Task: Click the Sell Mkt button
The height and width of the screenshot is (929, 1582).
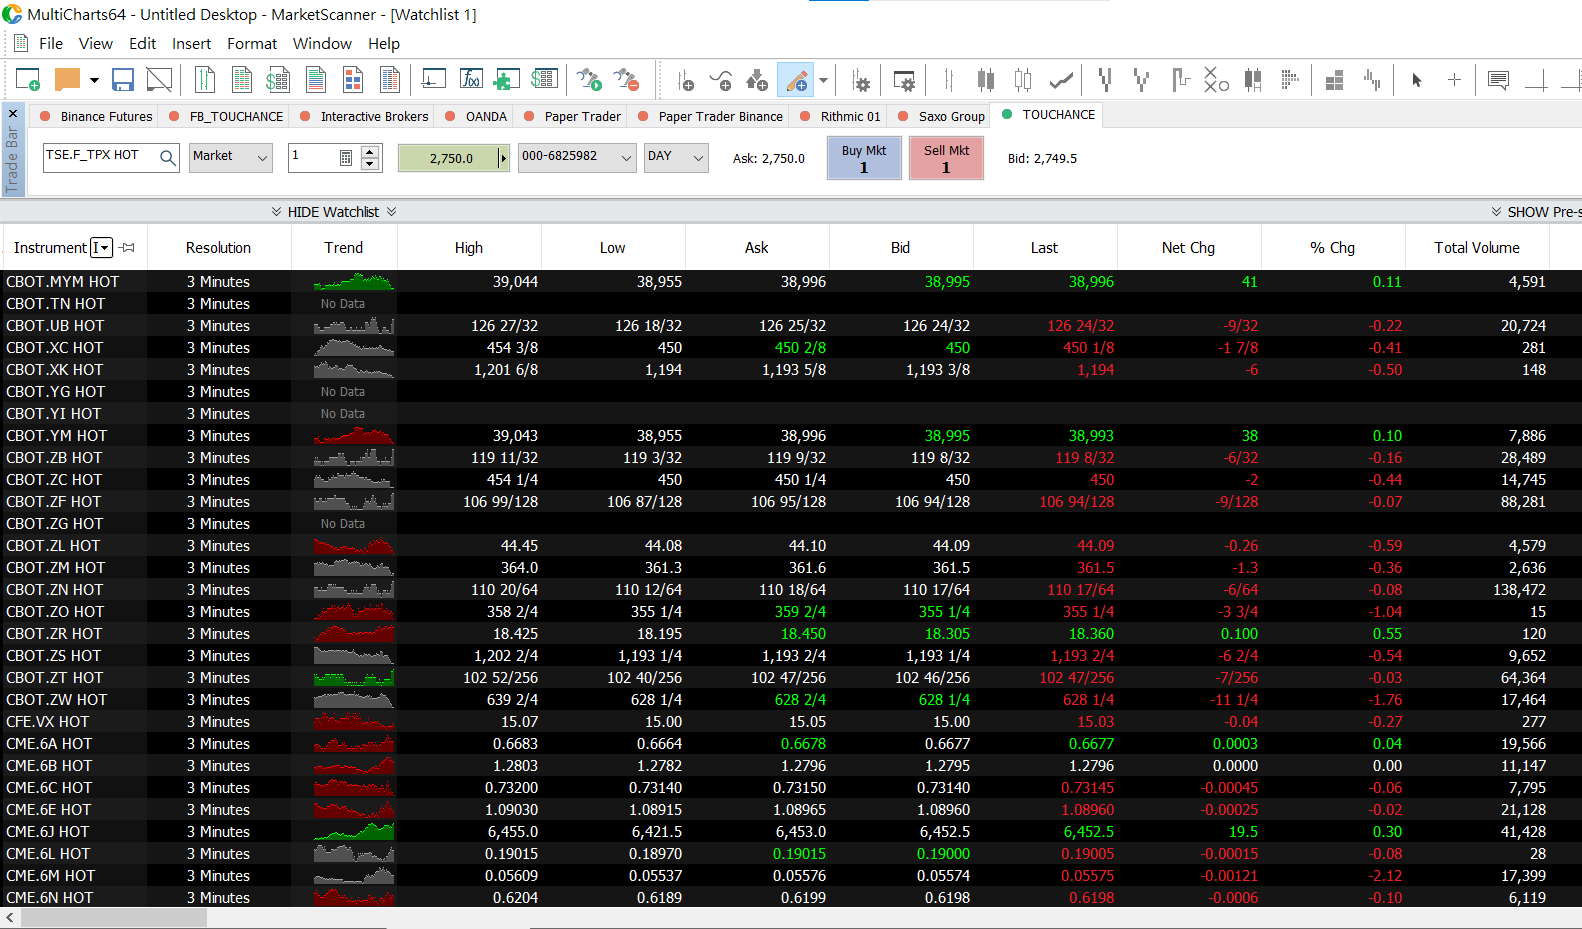Action: click(x=946, y=158)
